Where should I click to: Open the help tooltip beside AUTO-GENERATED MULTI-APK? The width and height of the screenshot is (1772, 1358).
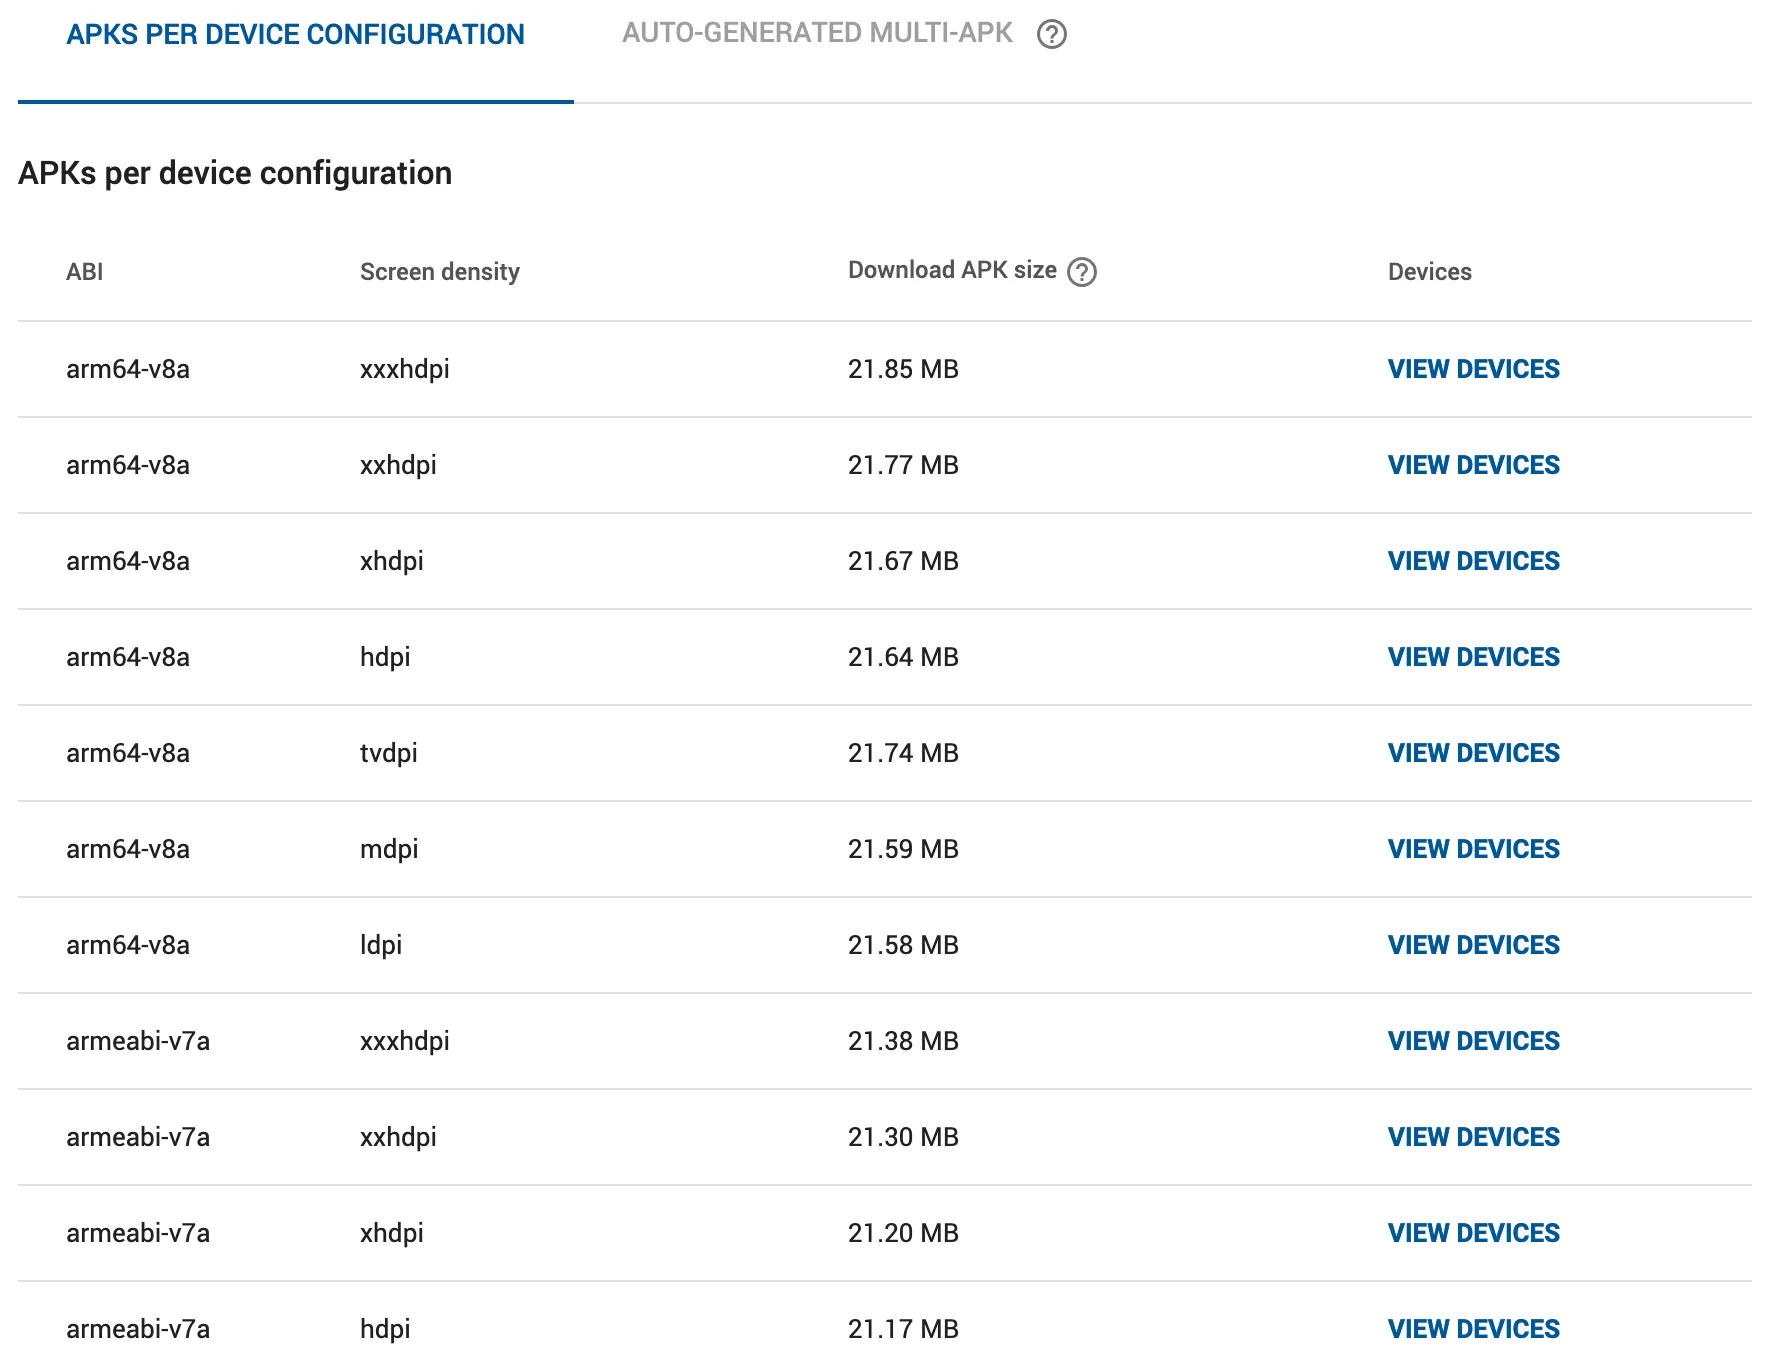[1051, 33]
